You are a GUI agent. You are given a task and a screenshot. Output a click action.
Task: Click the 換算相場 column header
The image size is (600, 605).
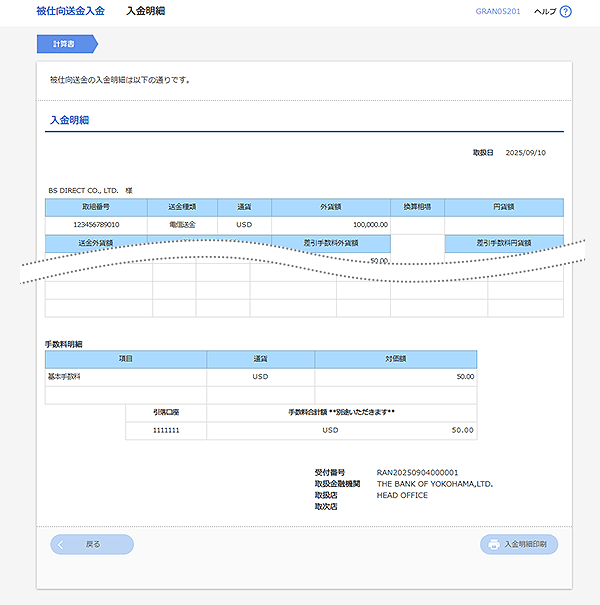click(417, 207)
